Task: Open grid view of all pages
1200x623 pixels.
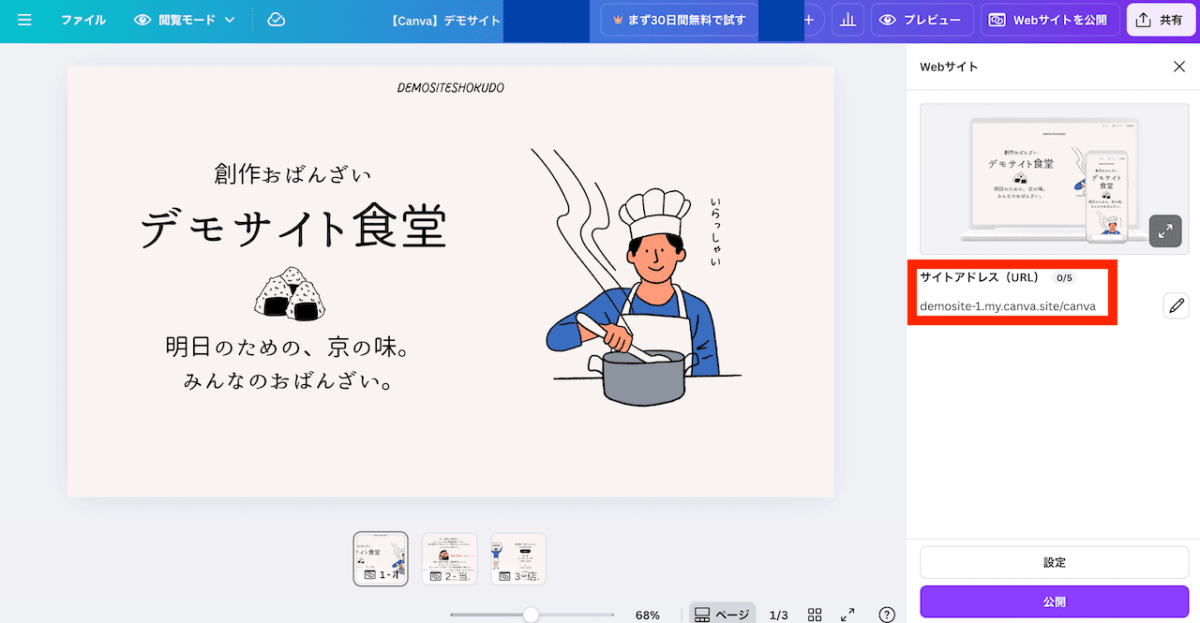Action: 815,615
